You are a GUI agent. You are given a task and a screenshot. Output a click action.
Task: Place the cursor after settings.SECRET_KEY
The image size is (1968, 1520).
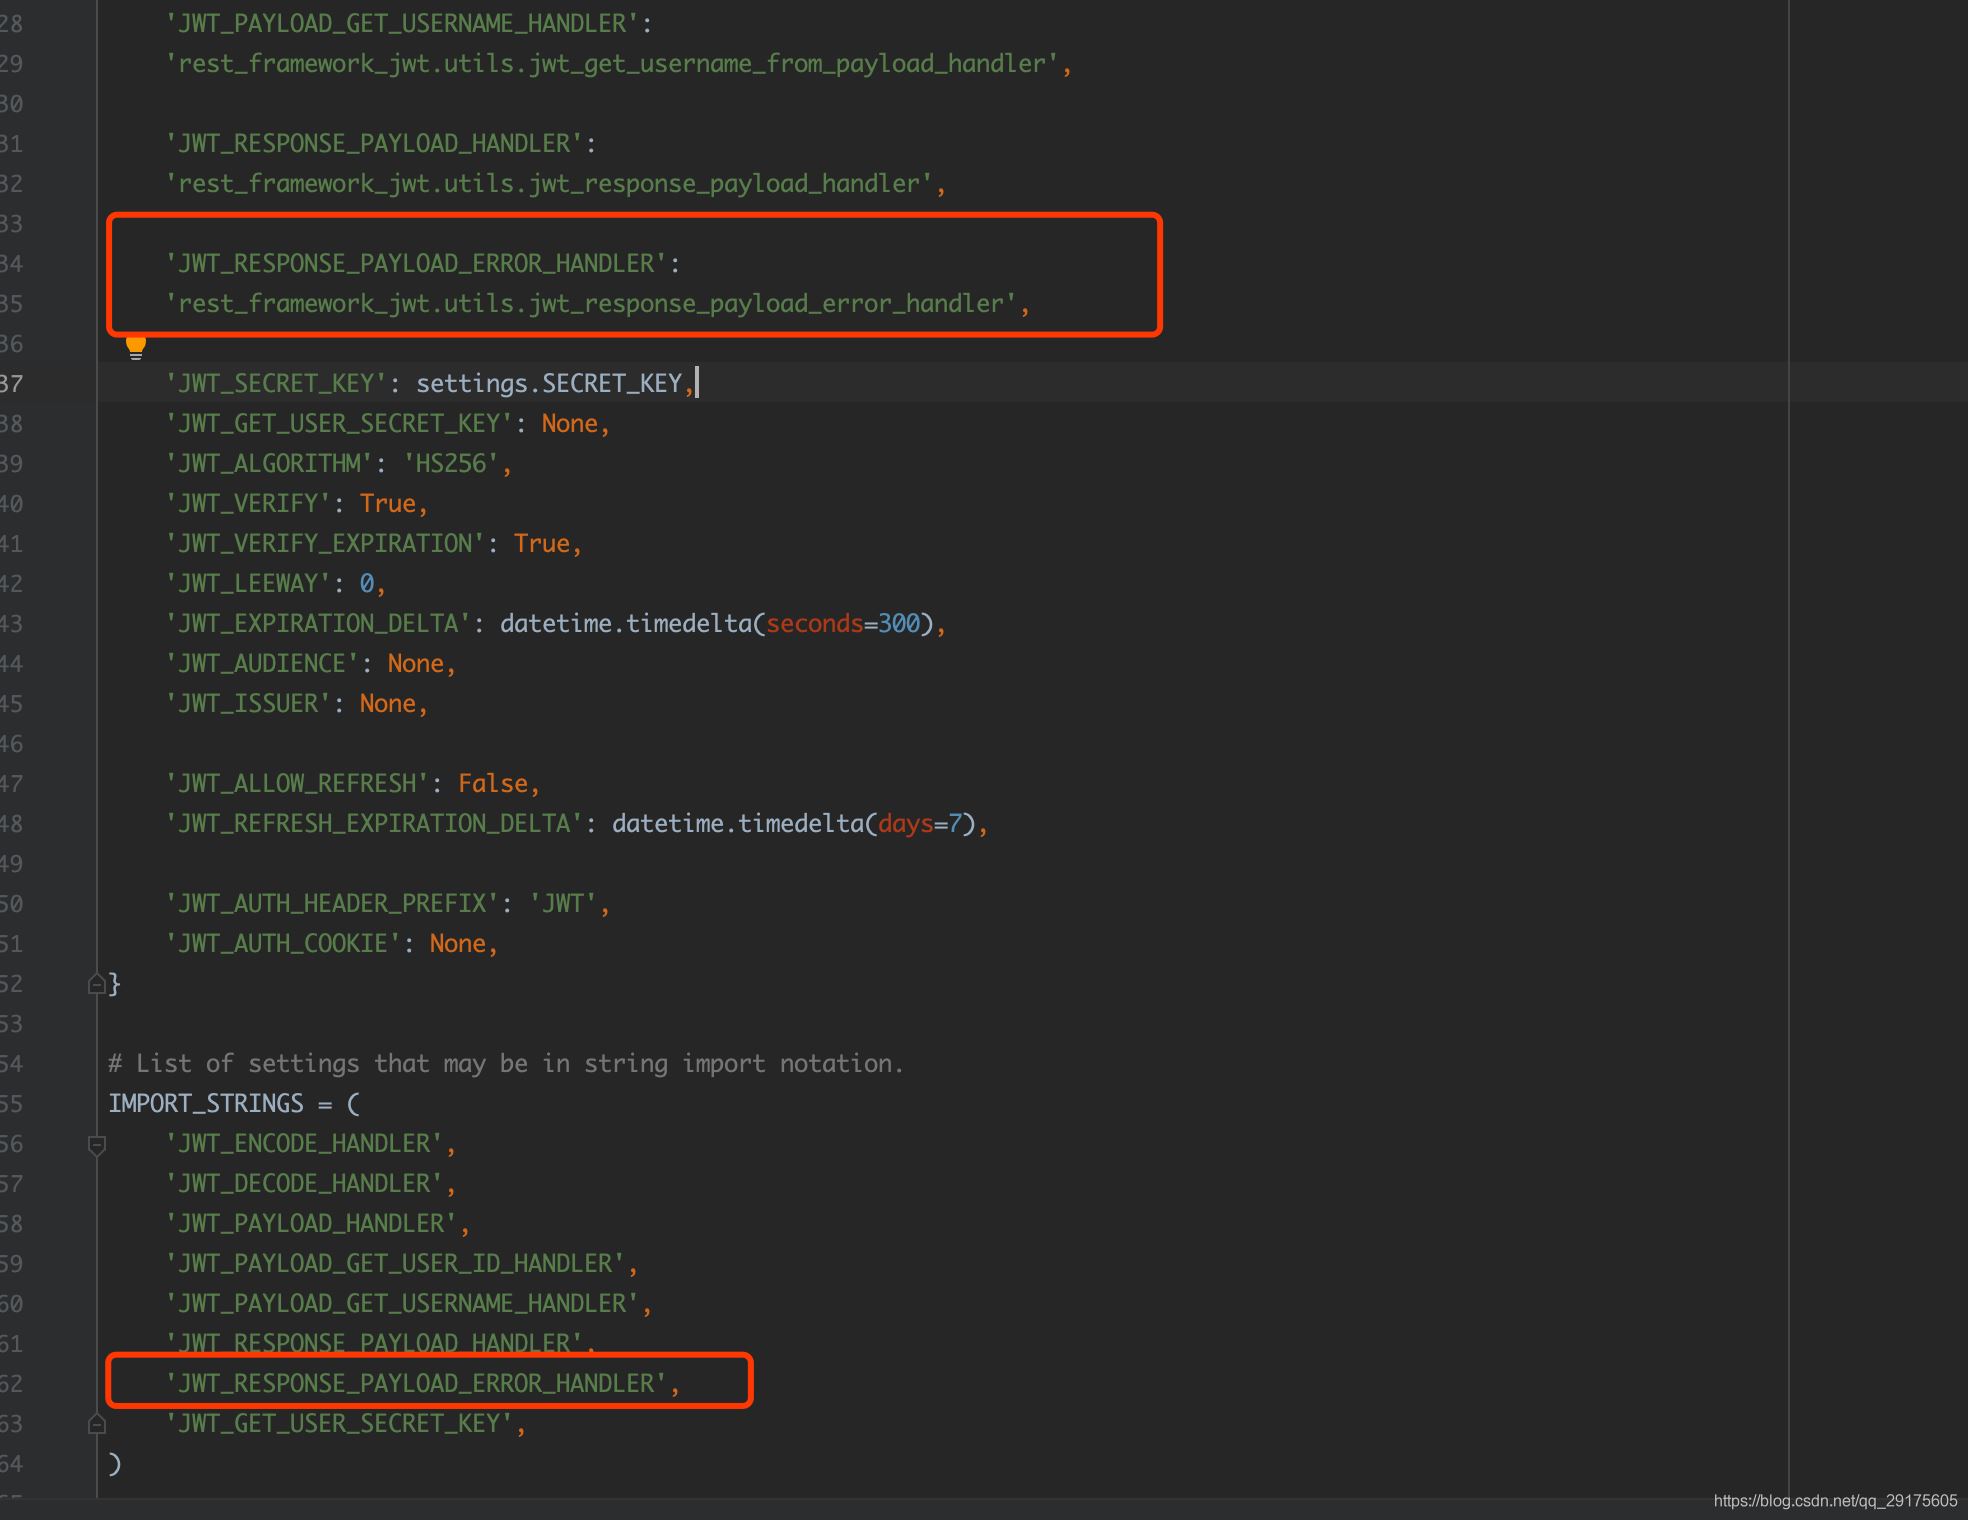(699, 383)
